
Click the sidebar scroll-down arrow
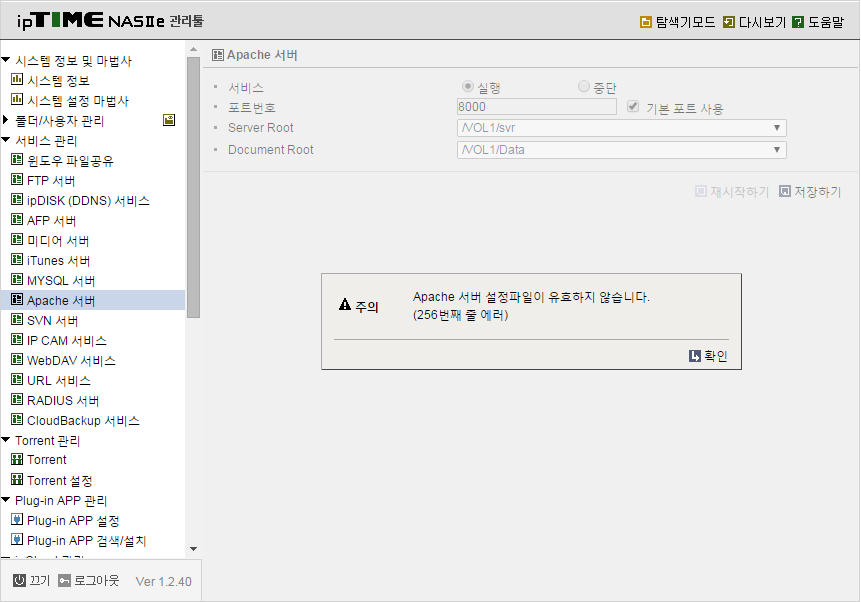pos(193,549)
